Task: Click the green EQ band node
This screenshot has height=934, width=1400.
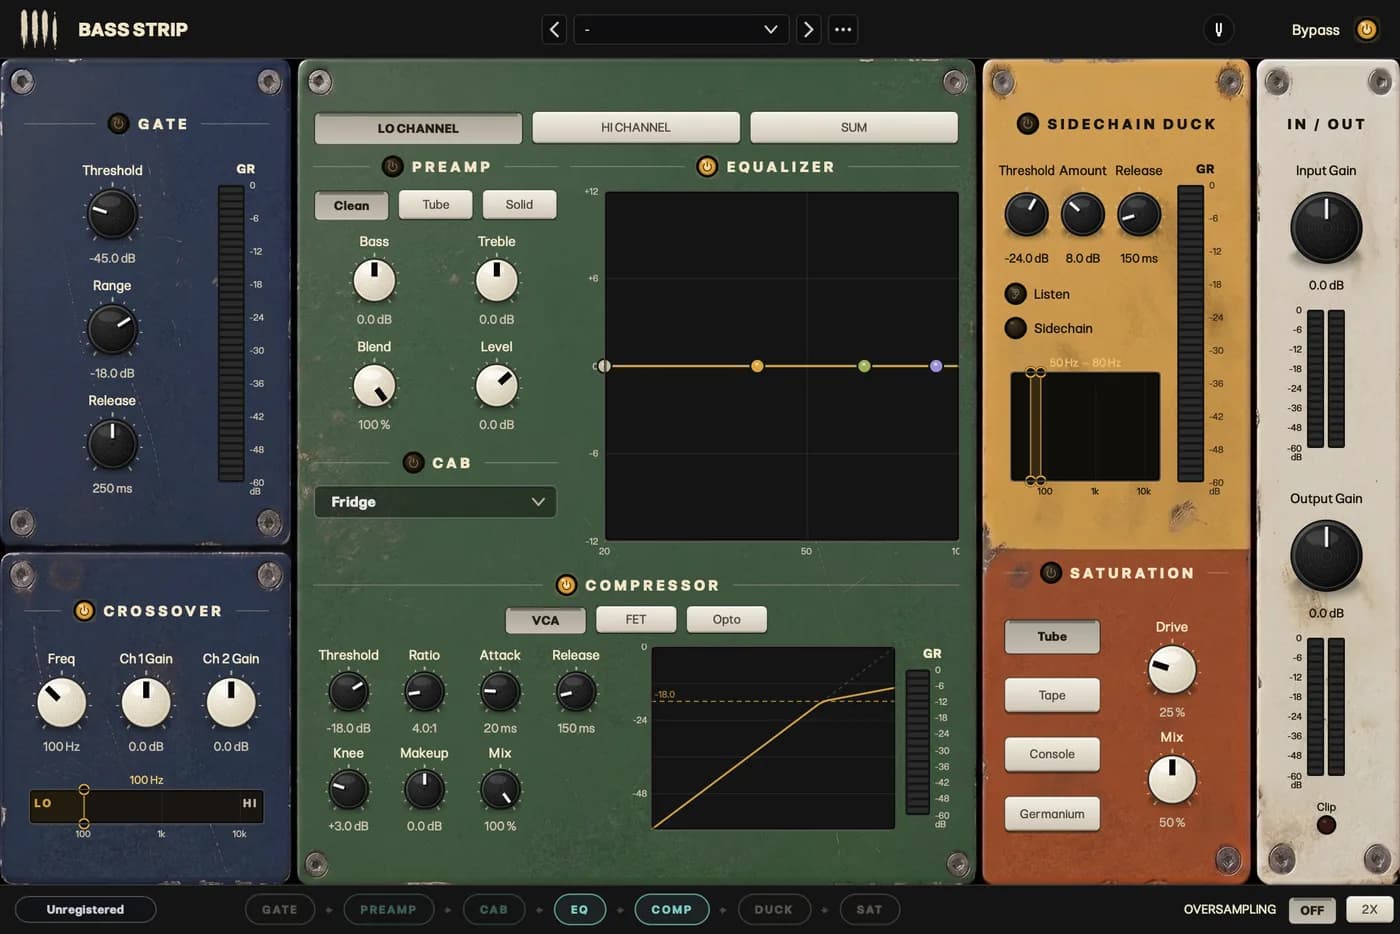Action: click(x=864, y=366)
